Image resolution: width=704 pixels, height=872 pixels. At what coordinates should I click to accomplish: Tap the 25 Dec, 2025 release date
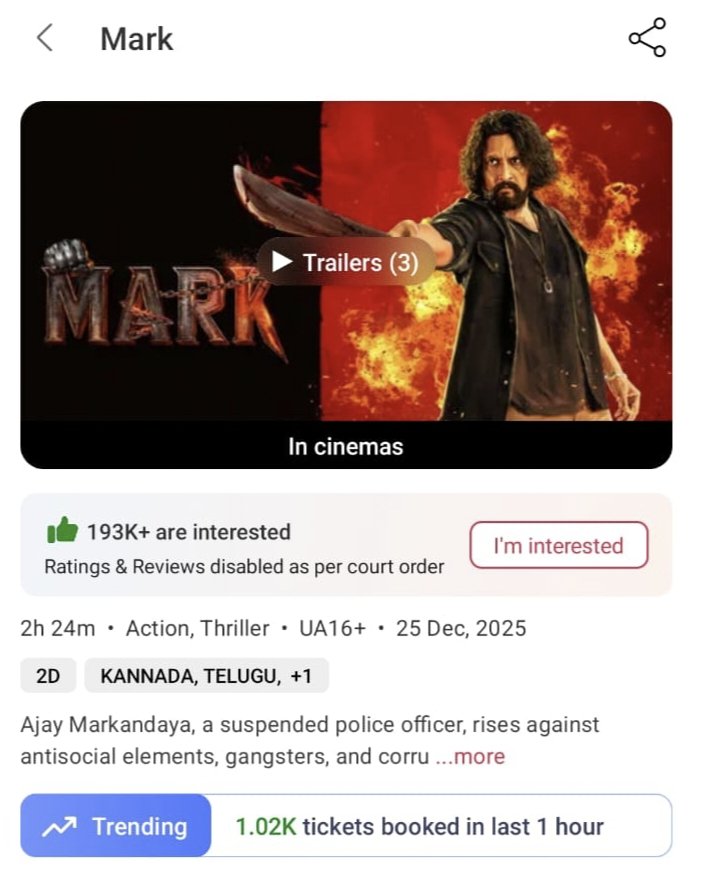coord(461,628)
